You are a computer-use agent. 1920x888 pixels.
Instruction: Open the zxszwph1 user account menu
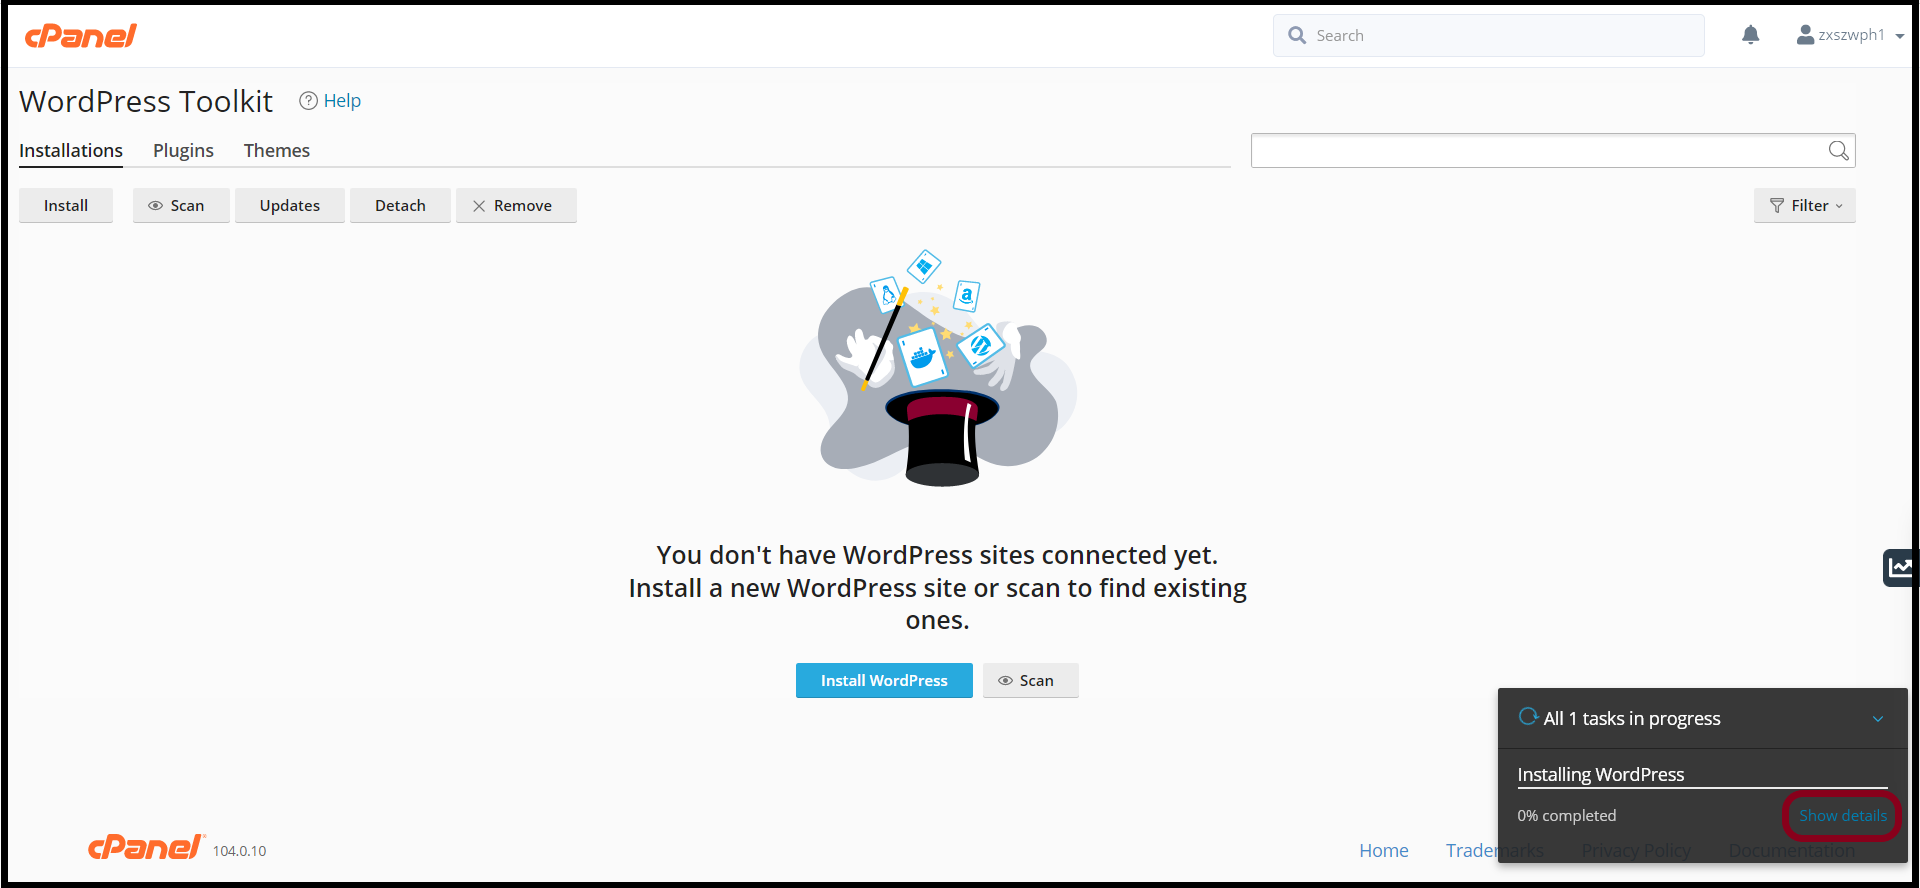pos(1850,35)
